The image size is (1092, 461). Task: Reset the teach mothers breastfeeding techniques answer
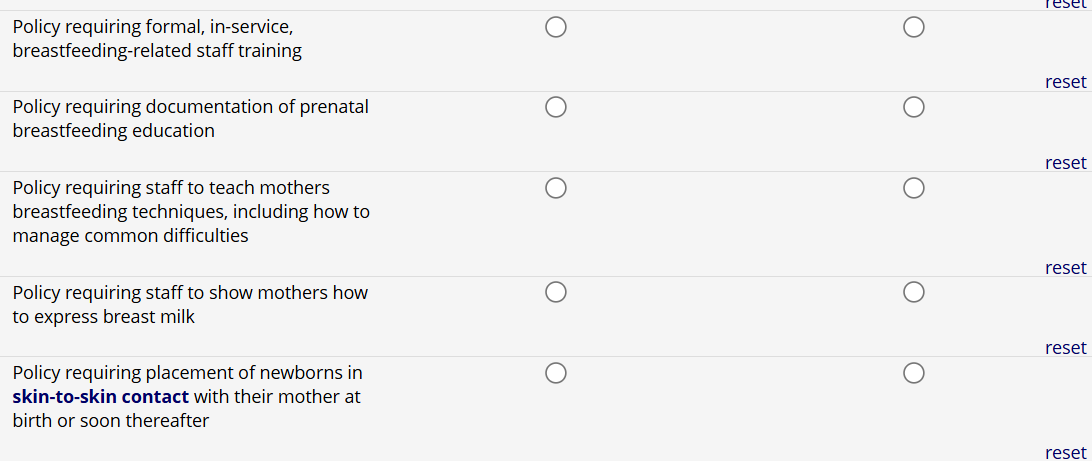1065,267
